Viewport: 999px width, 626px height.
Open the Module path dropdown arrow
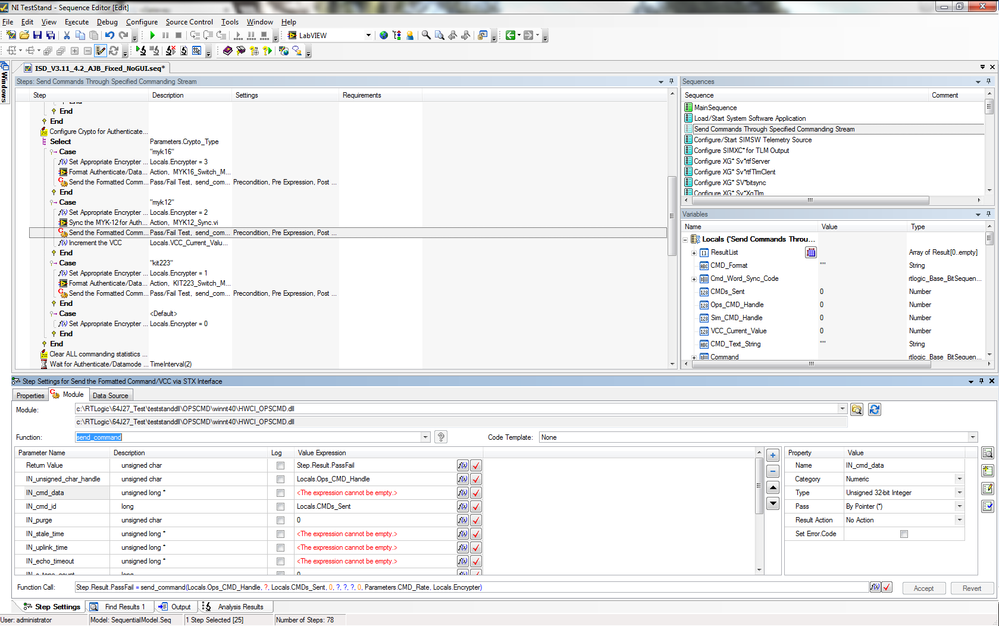tap(842, 409)
